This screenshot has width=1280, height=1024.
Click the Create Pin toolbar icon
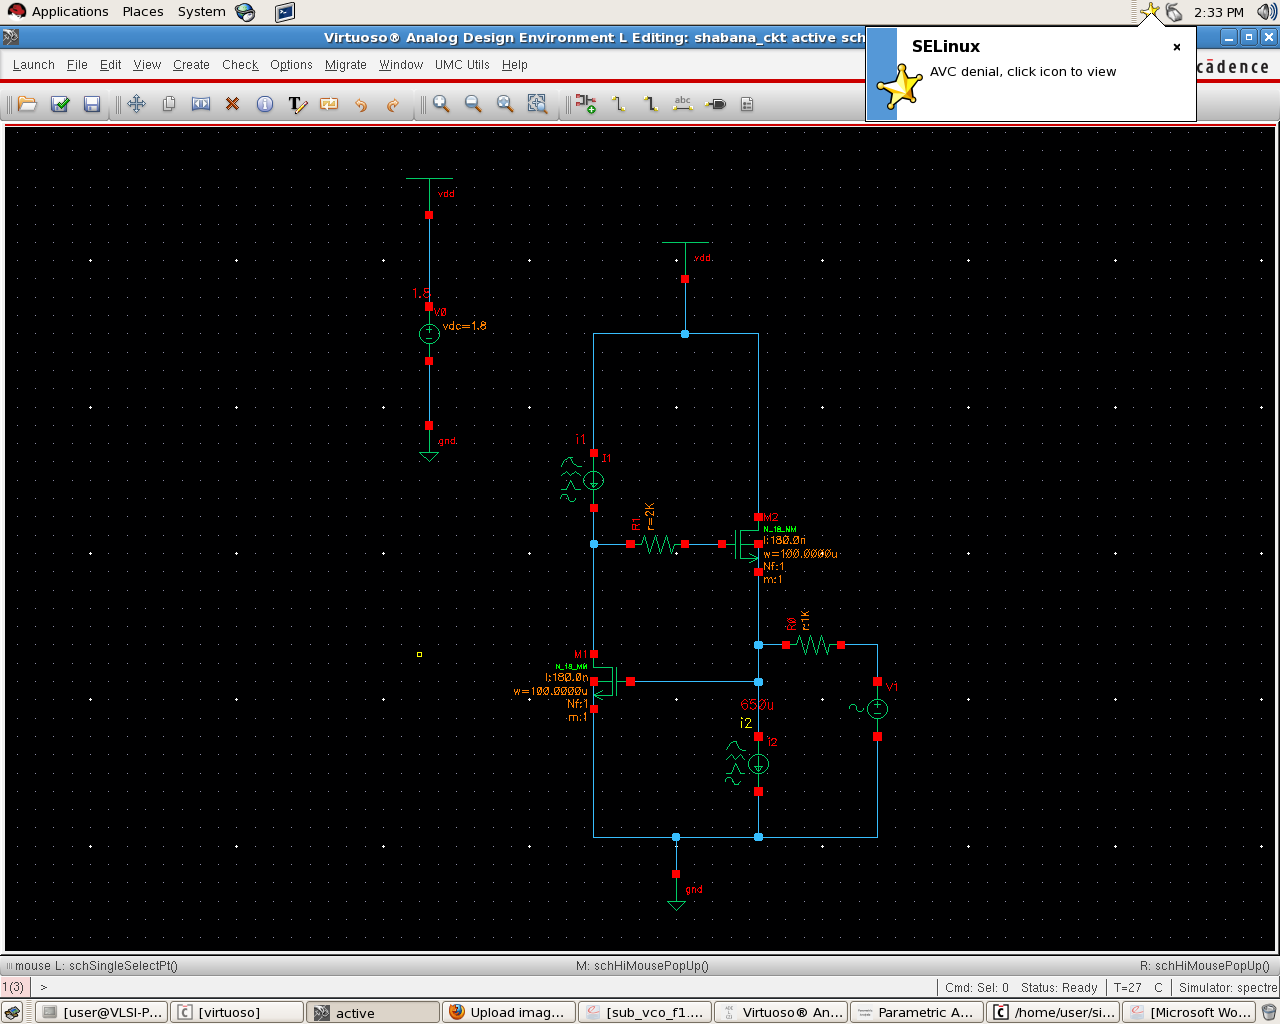tap(715, 104)
